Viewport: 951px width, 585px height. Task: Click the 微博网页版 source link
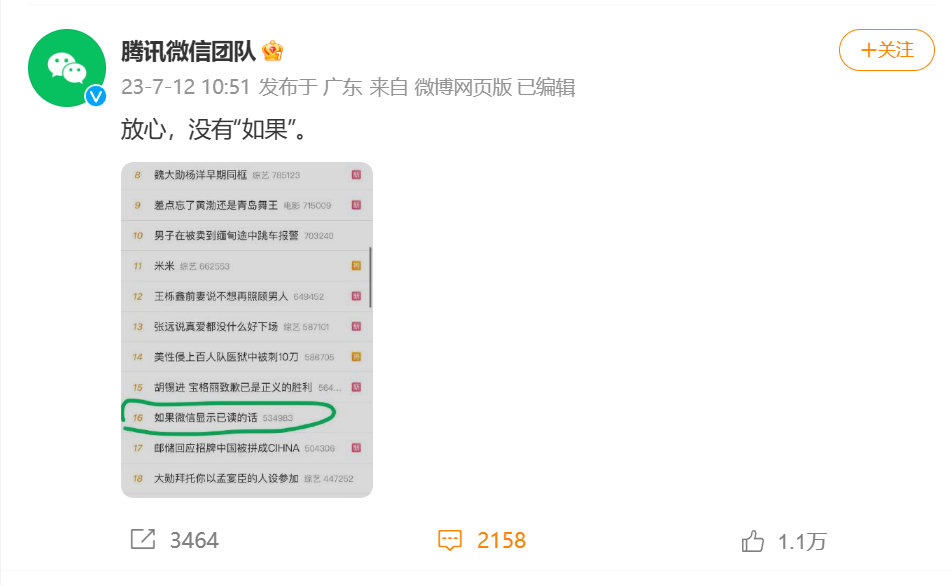(463, 87)
